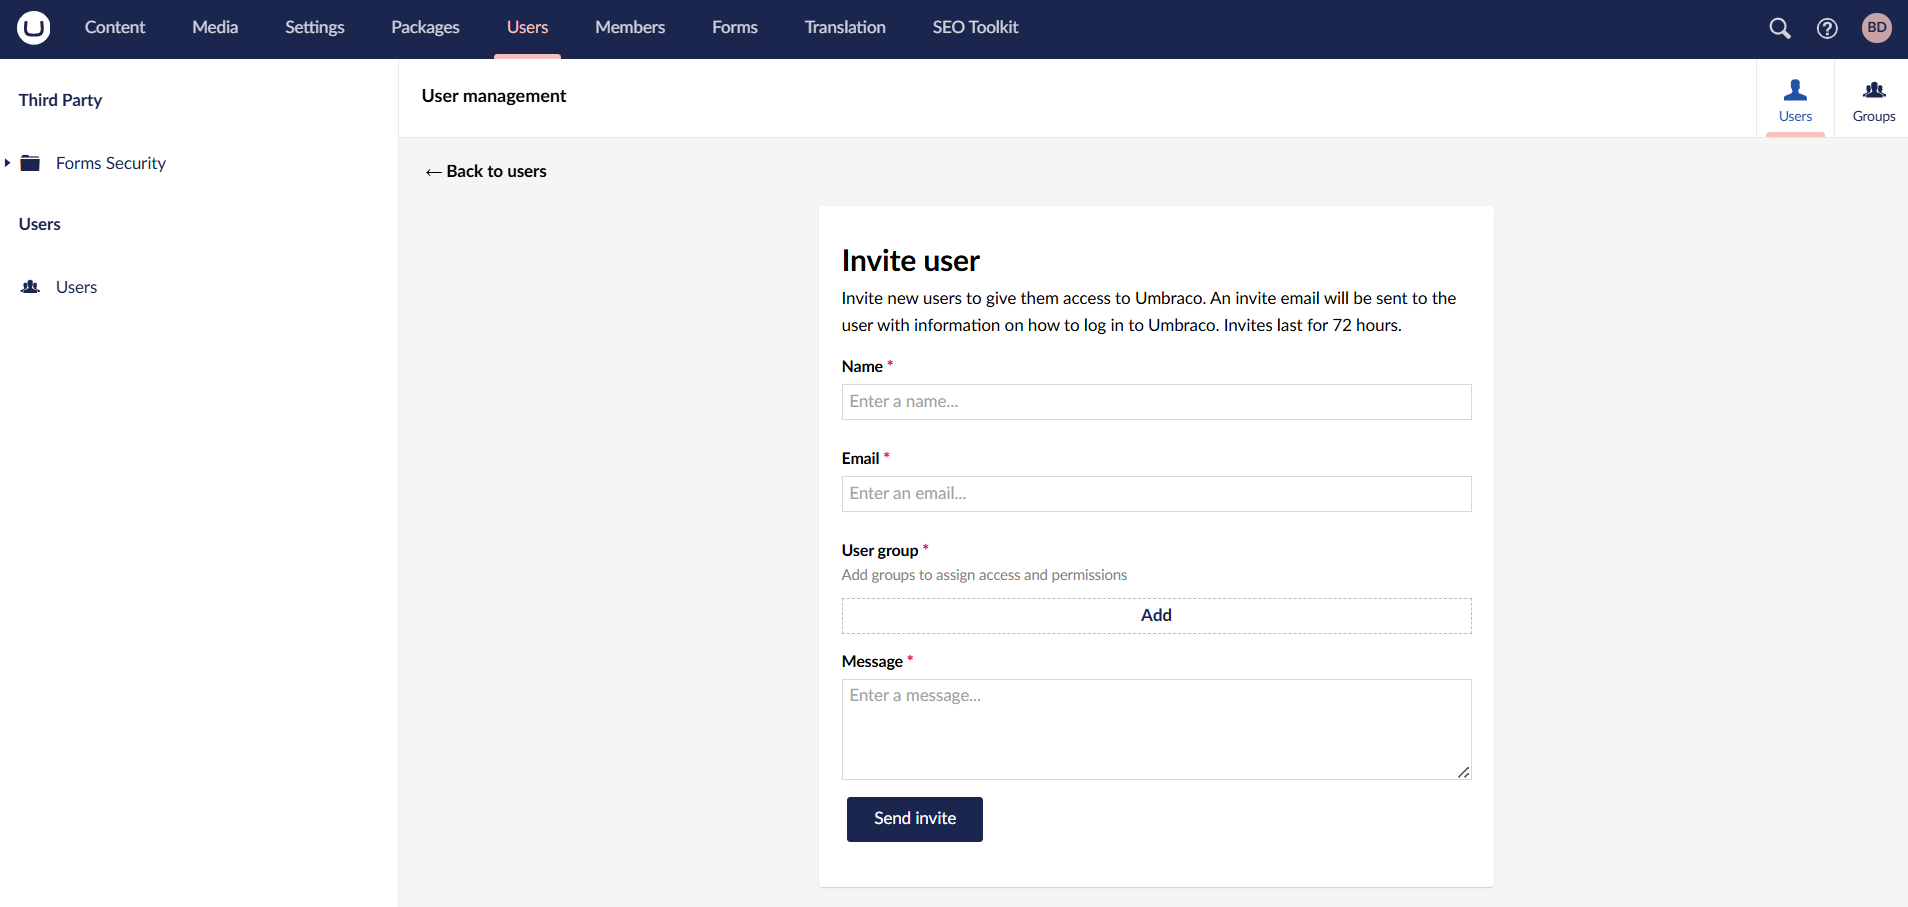The width and height of the screenshot is (1908, 907).
Task: Switch to the Users view icon
Action: point(1795,99)
